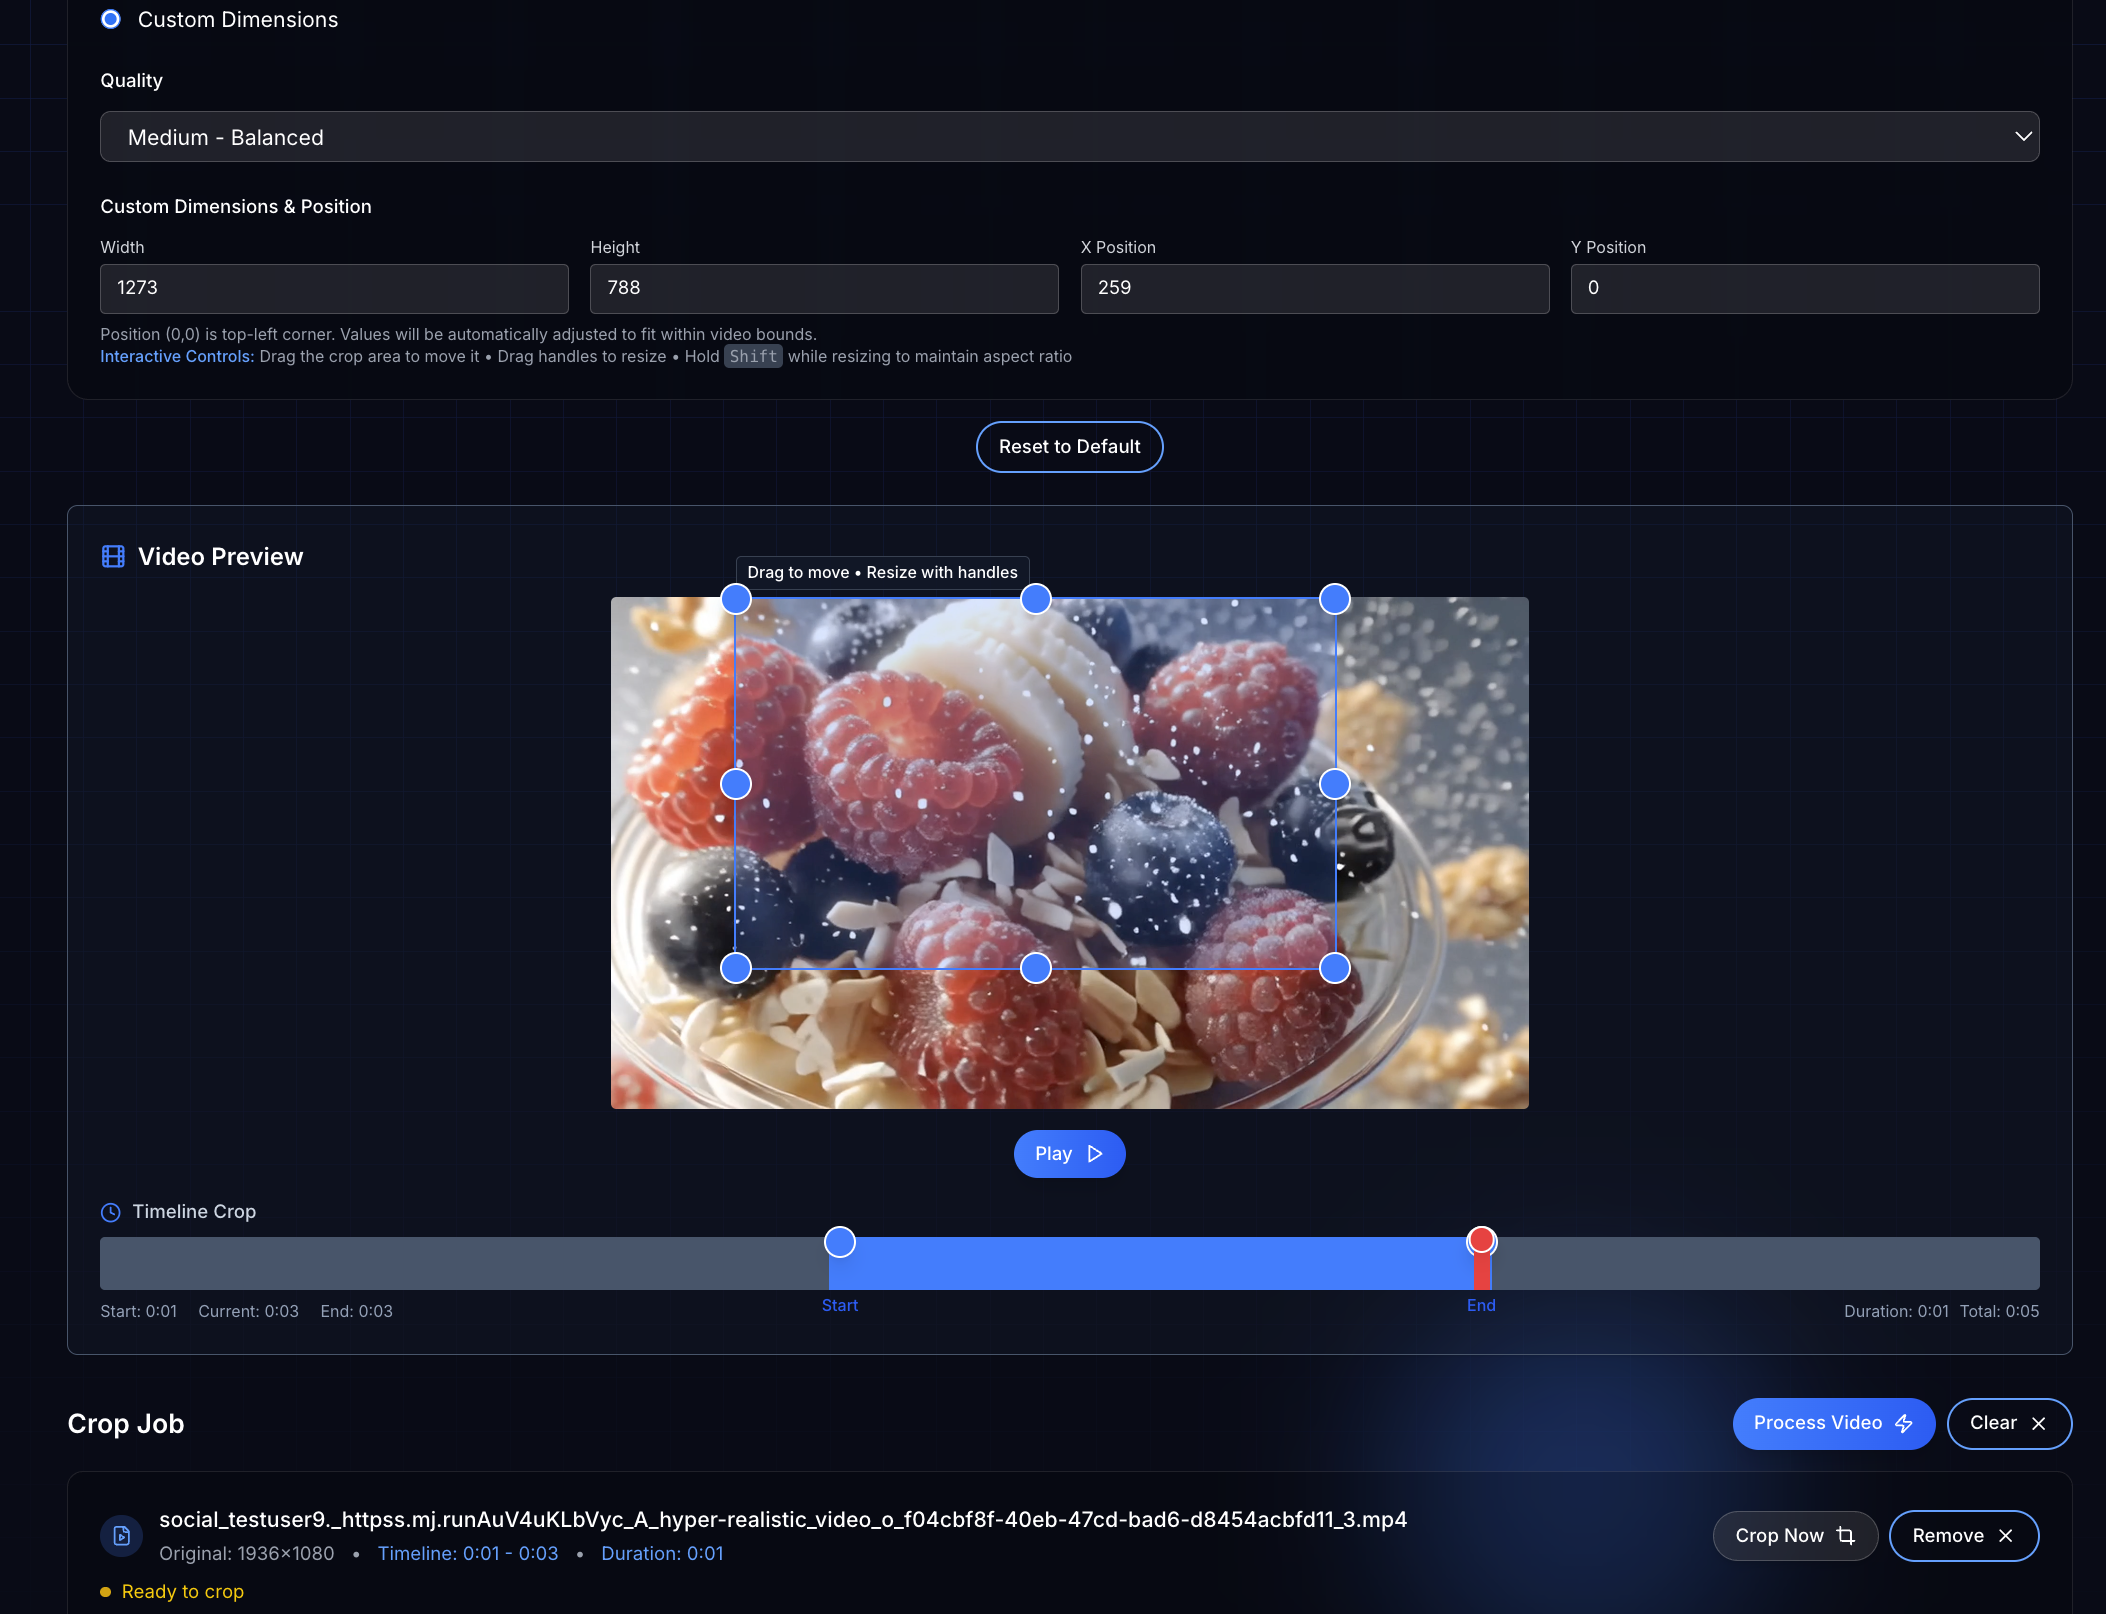Click the mp4 filename in the crop job
This screenshot has width=2106, height=1614.
(783, 1520)
